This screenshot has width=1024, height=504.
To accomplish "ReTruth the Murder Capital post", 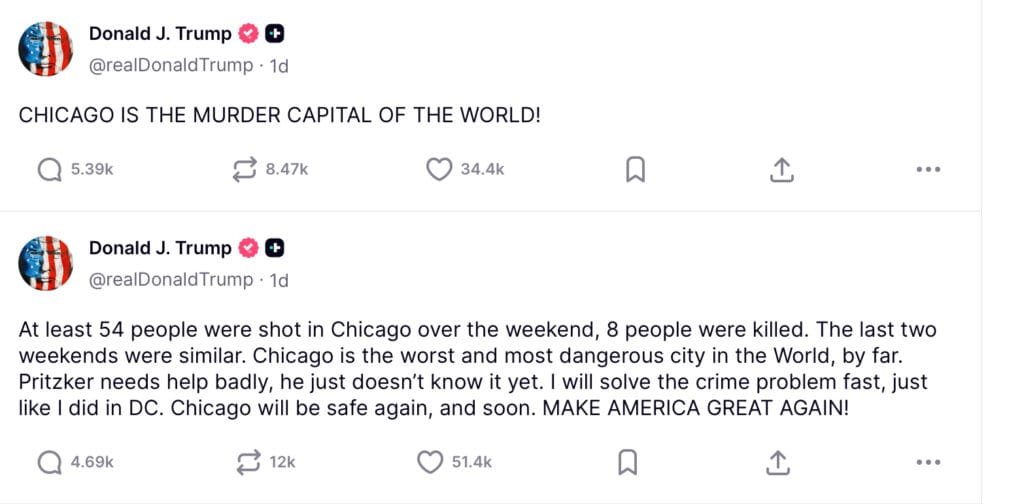I will pyautogui.click(x=245, y=170).
